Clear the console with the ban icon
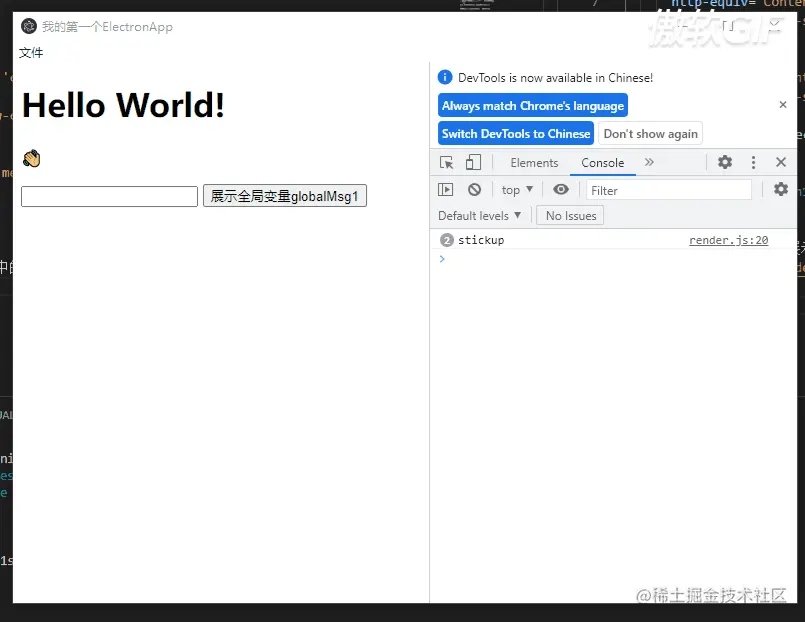 click(x=474, y=189)
